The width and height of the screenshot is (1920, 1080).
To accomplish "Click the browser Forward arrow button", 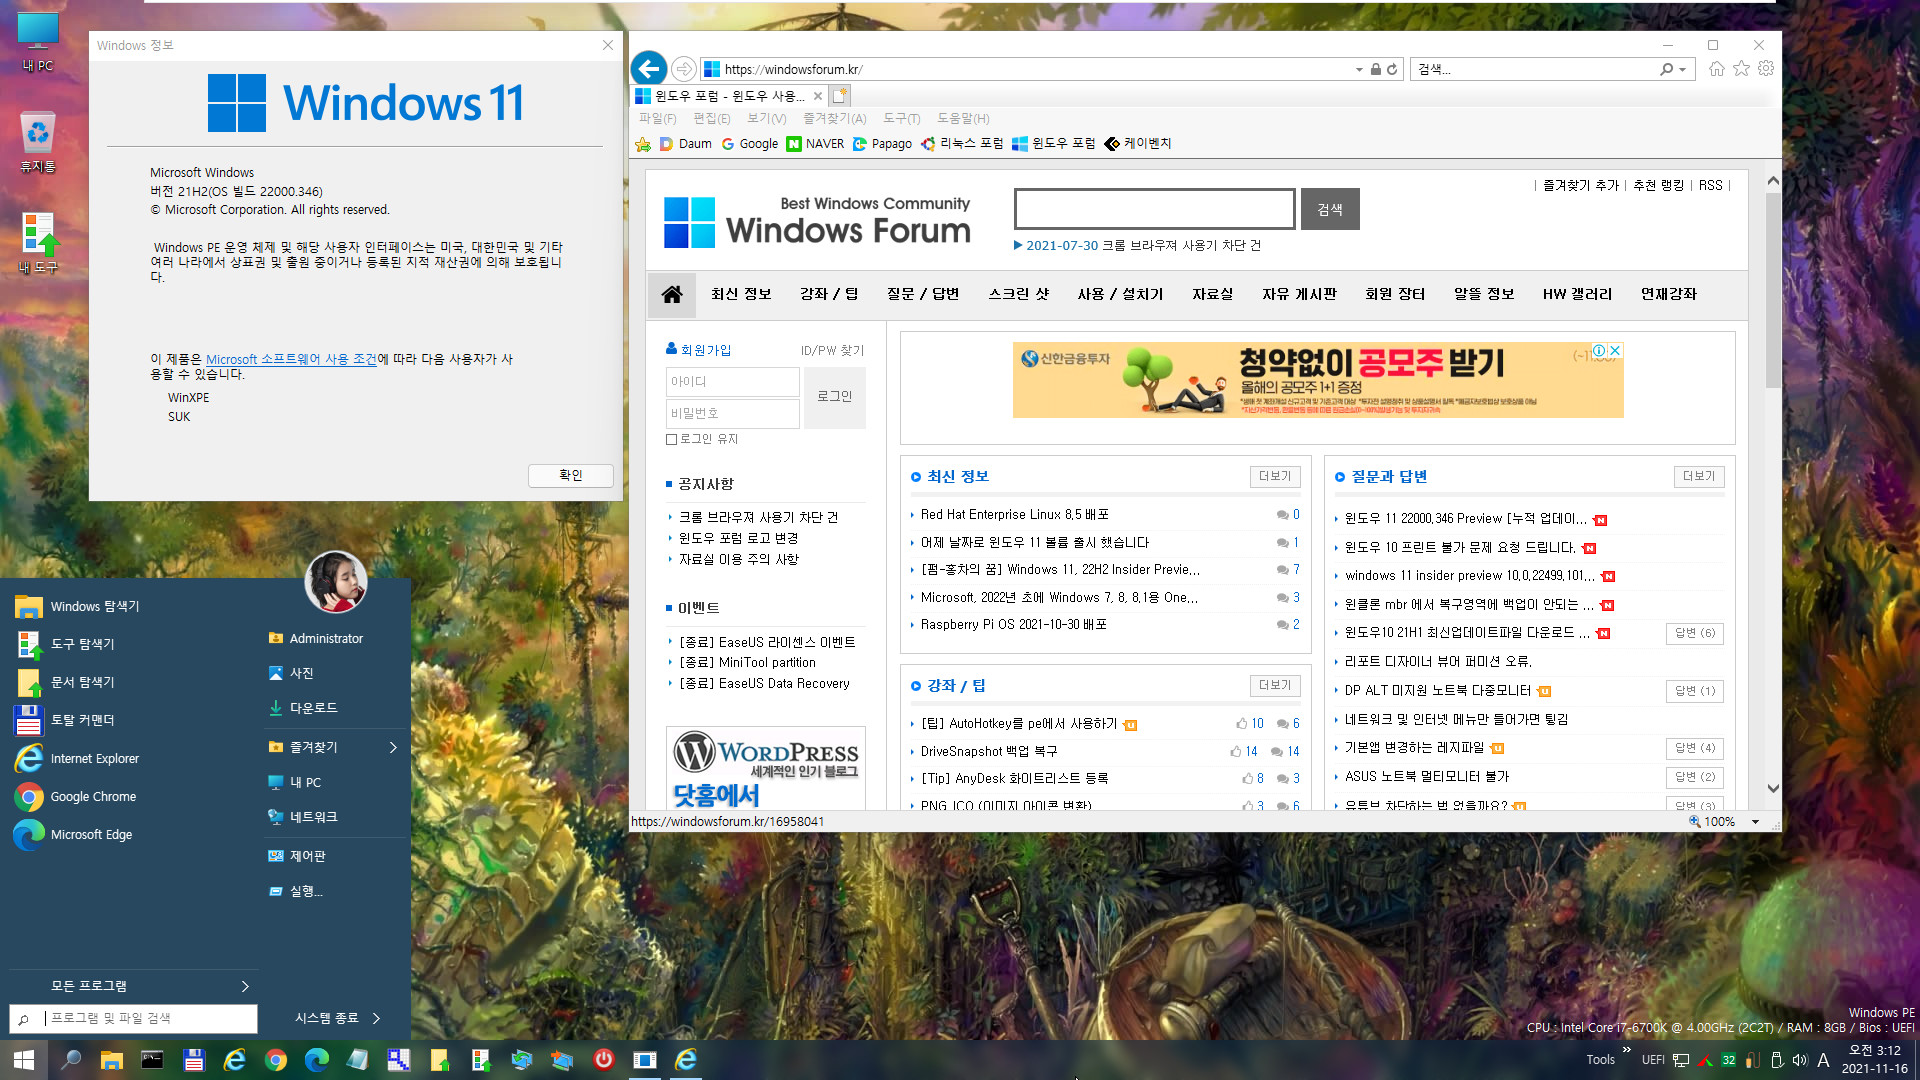I will click(684, 69).
